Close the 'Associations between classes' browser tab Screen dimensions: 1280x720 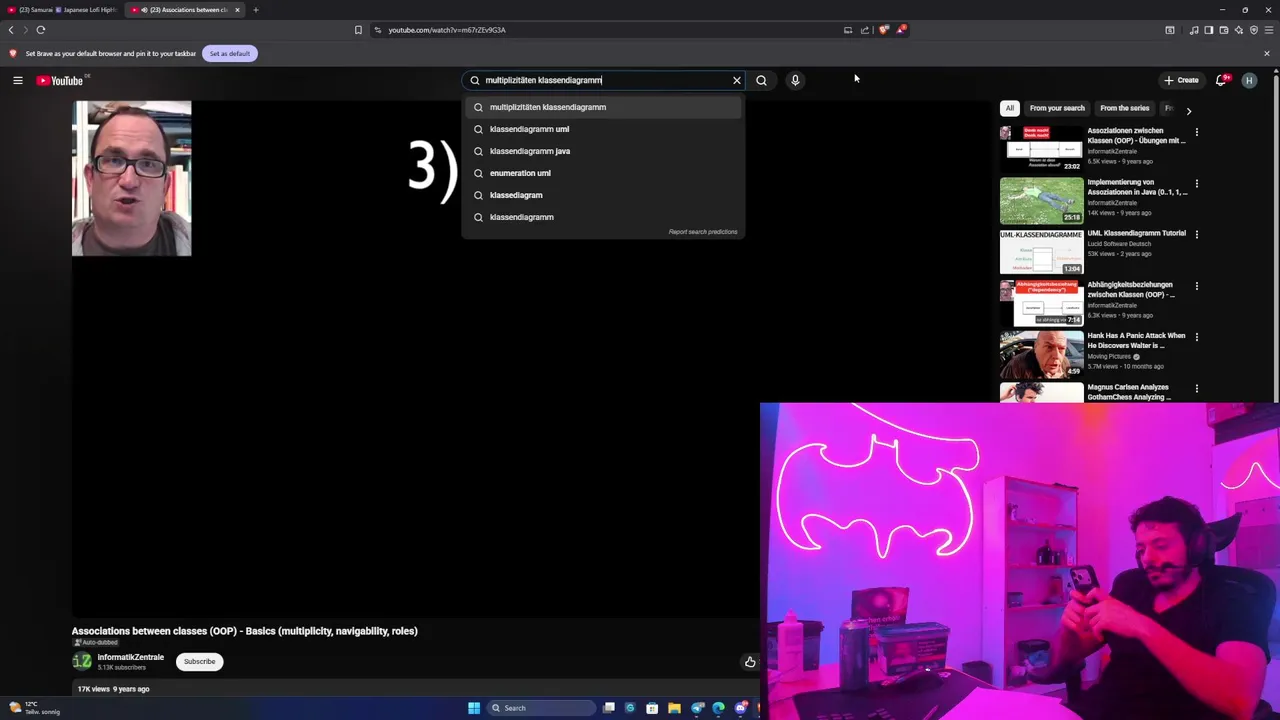pos(237,10)
